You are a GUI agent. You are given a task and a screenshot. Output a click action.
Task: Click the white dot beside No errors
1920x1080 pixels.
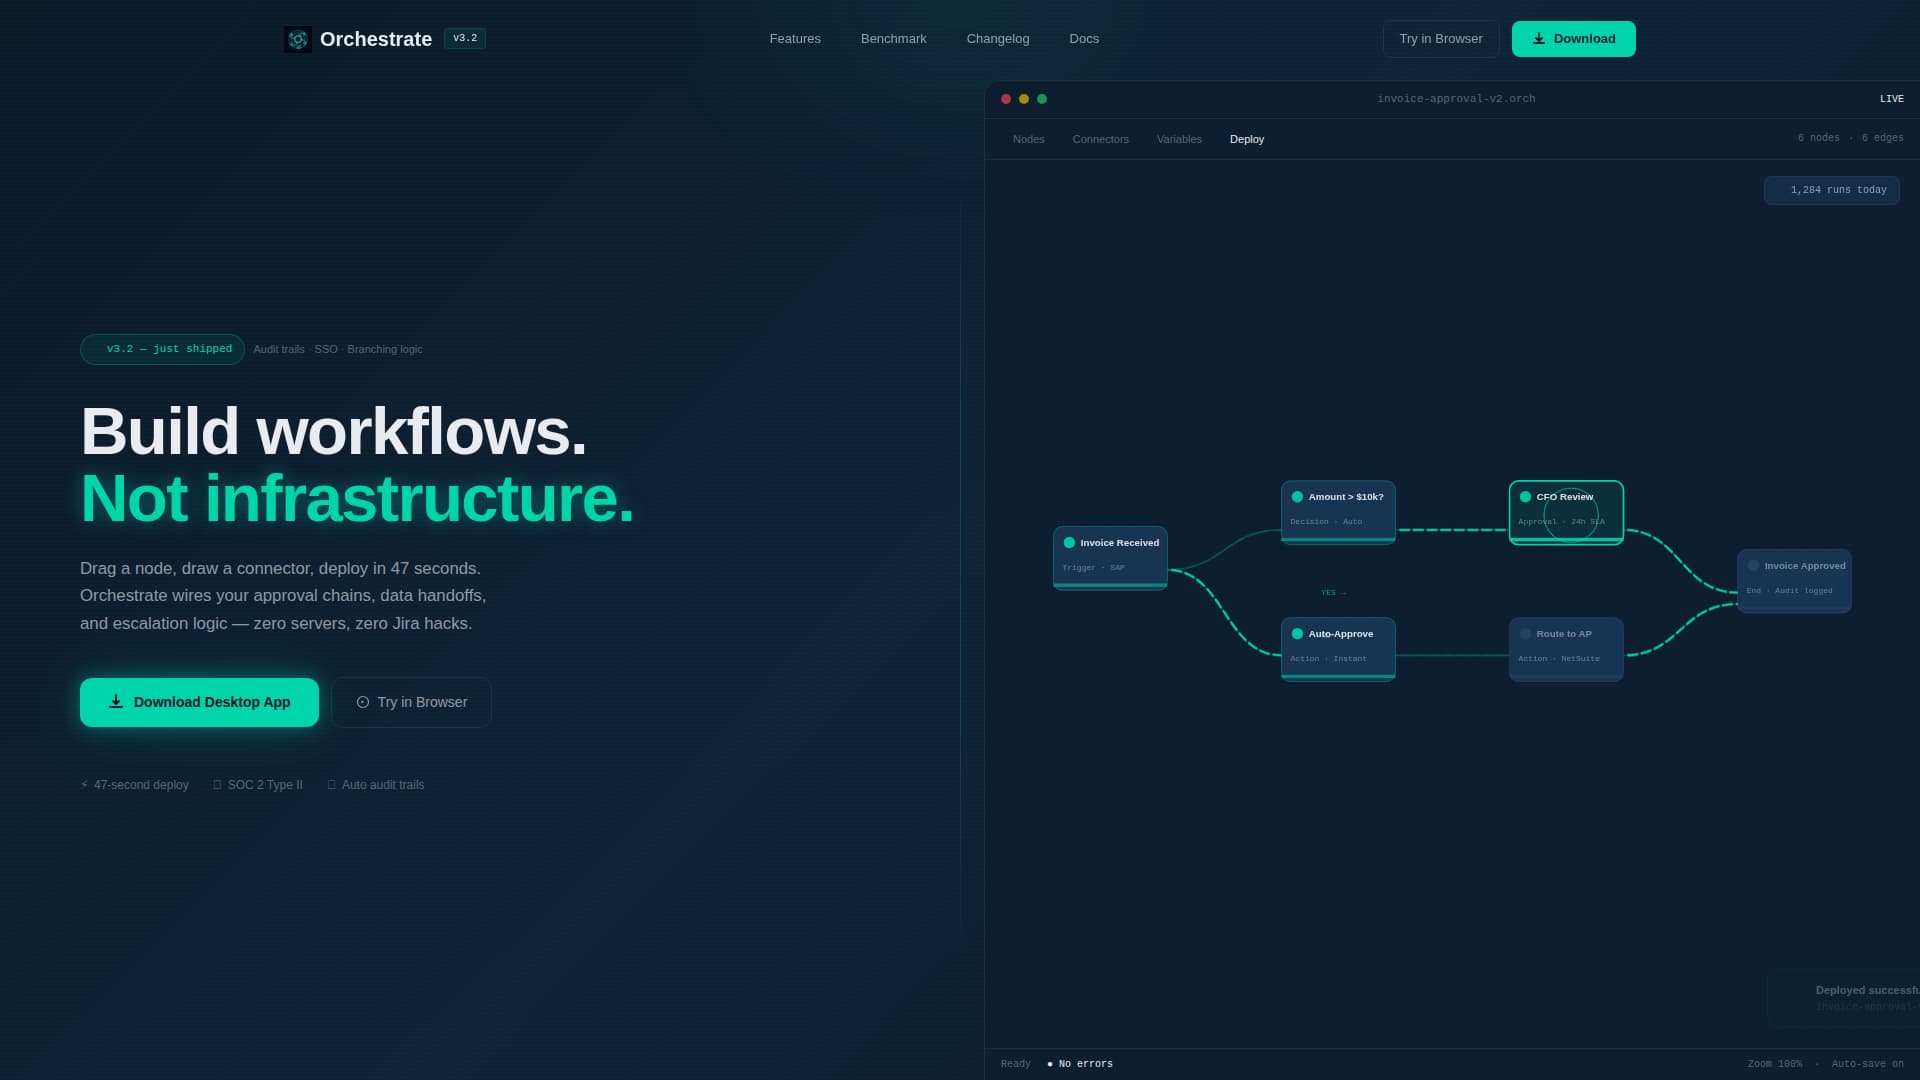[1050, 1064]
